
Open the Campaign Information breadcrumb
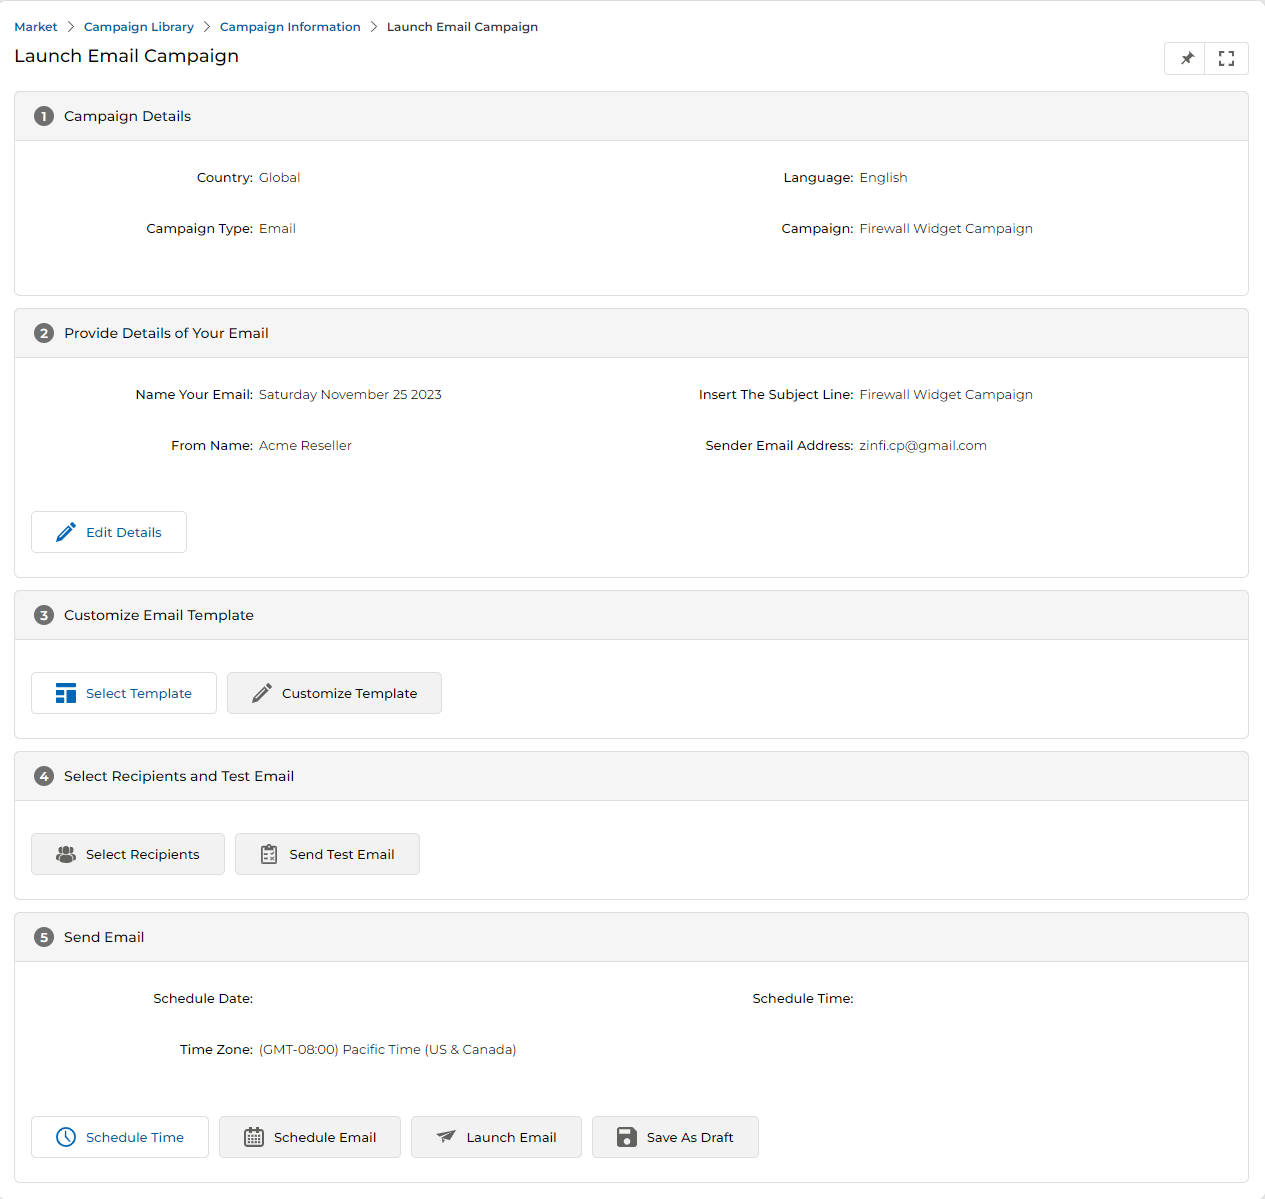(x=290, y=27)
